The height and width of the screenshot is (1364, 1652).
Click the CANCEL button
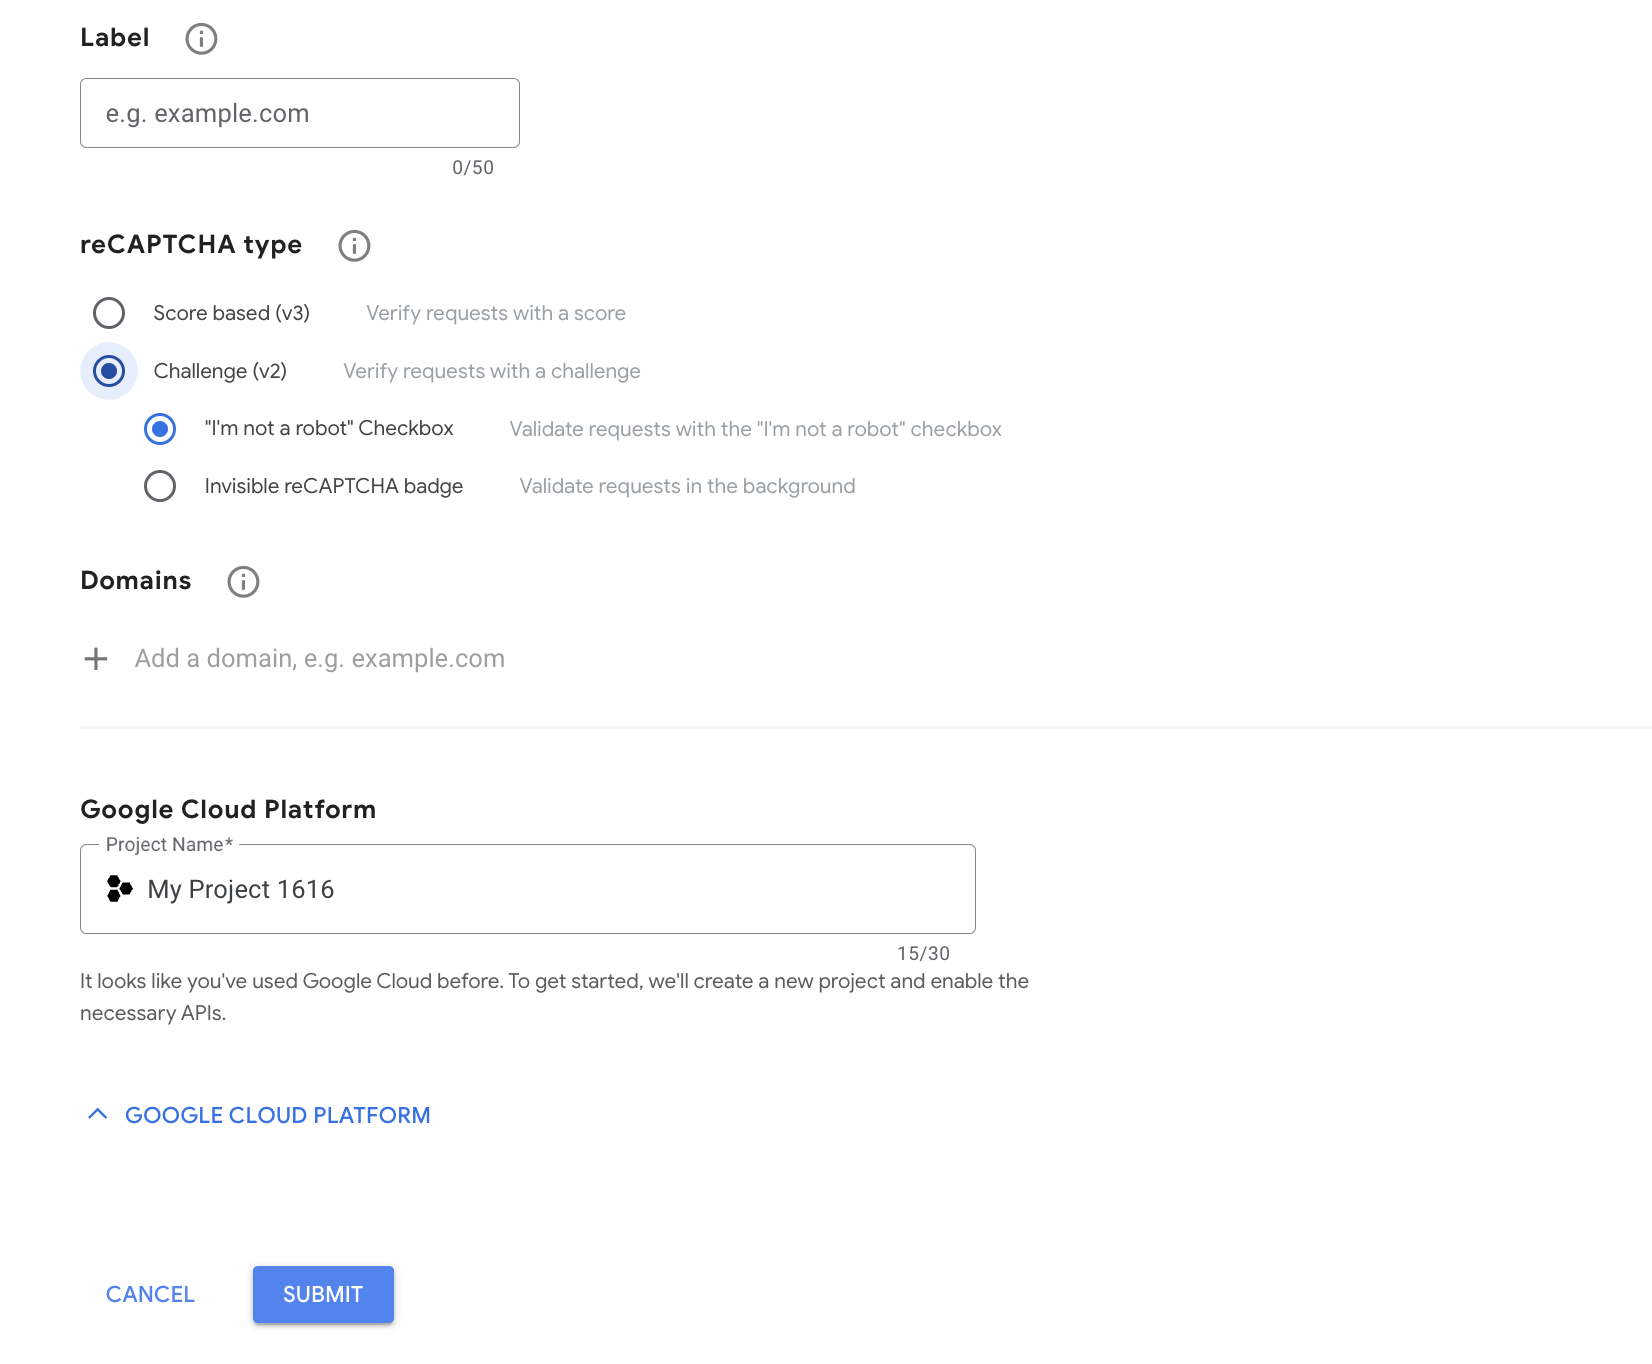[150, 1295]
